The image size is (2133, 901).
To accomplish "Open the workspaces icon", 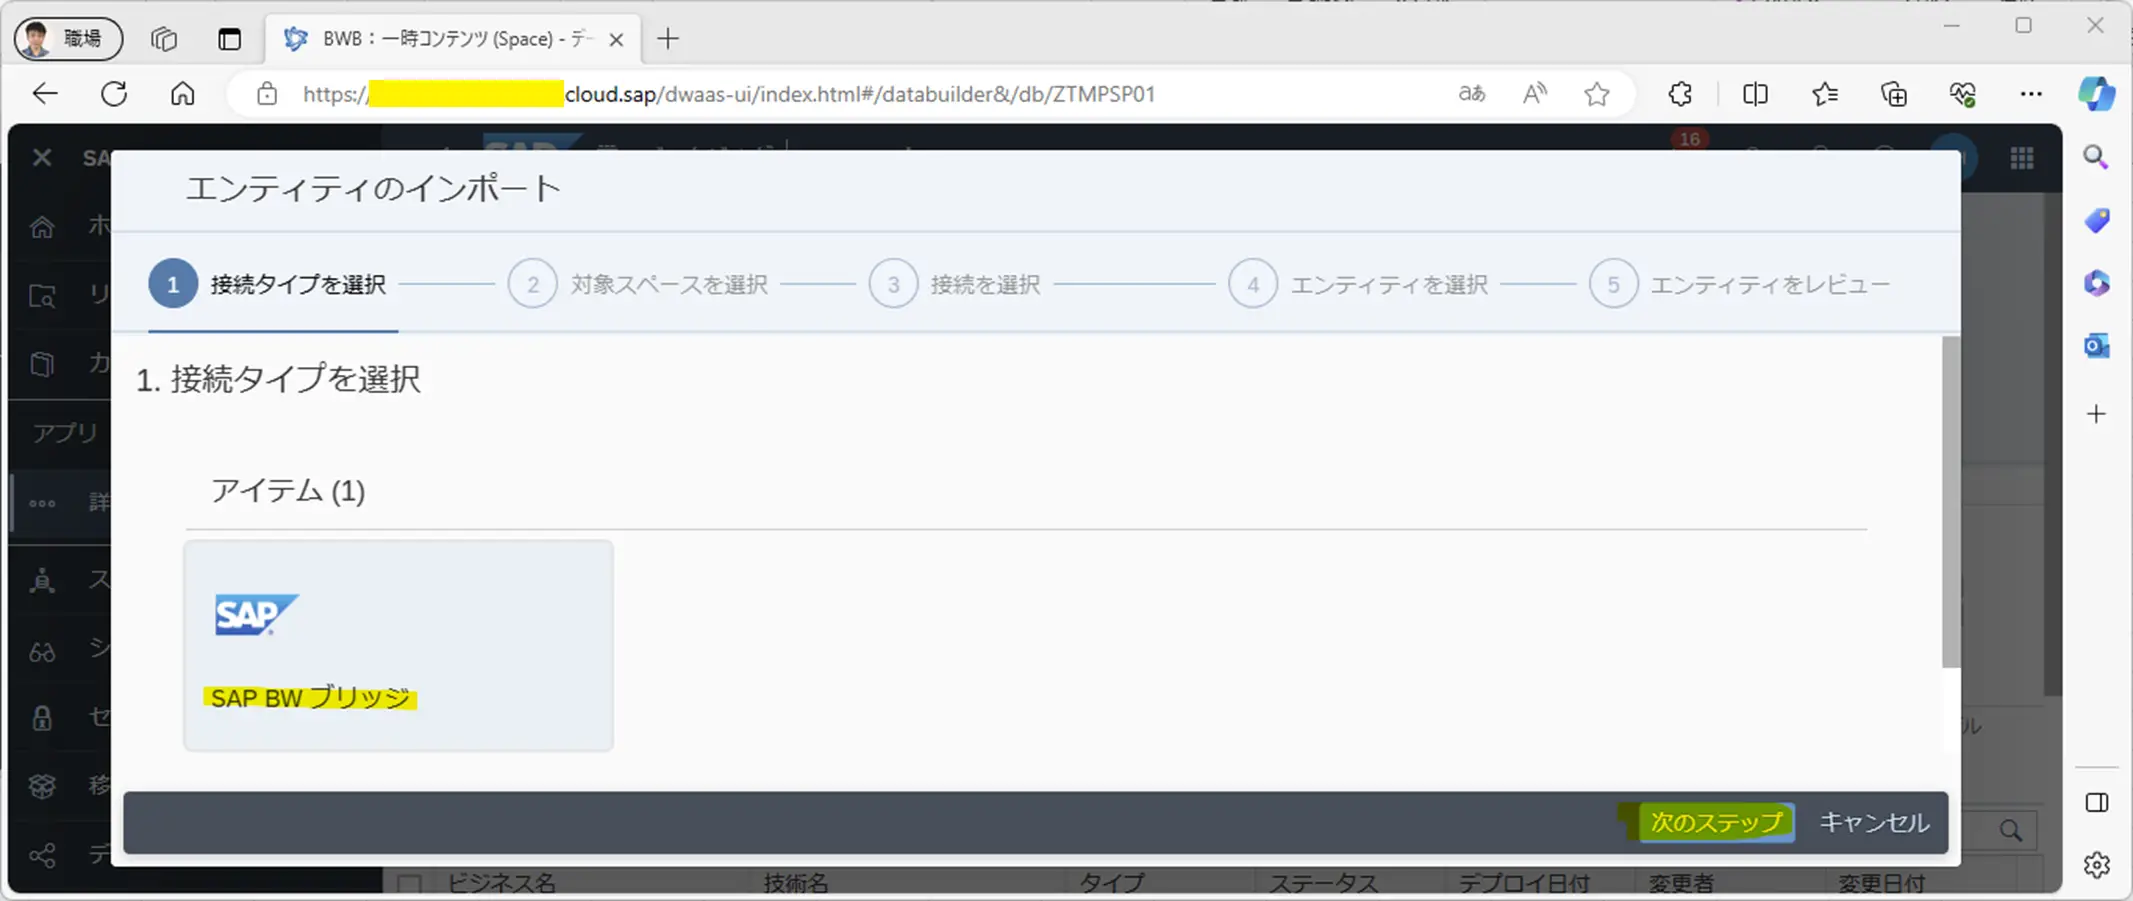I will 164,39.
